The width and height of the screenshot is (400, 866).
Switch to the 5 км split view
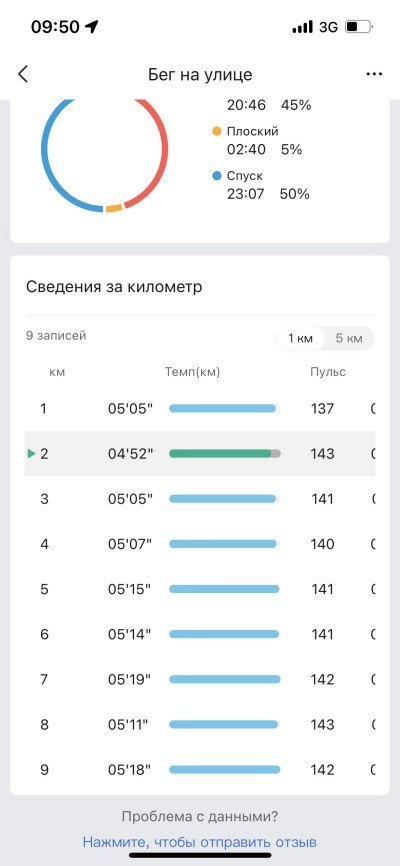click(x=349, y=339)
